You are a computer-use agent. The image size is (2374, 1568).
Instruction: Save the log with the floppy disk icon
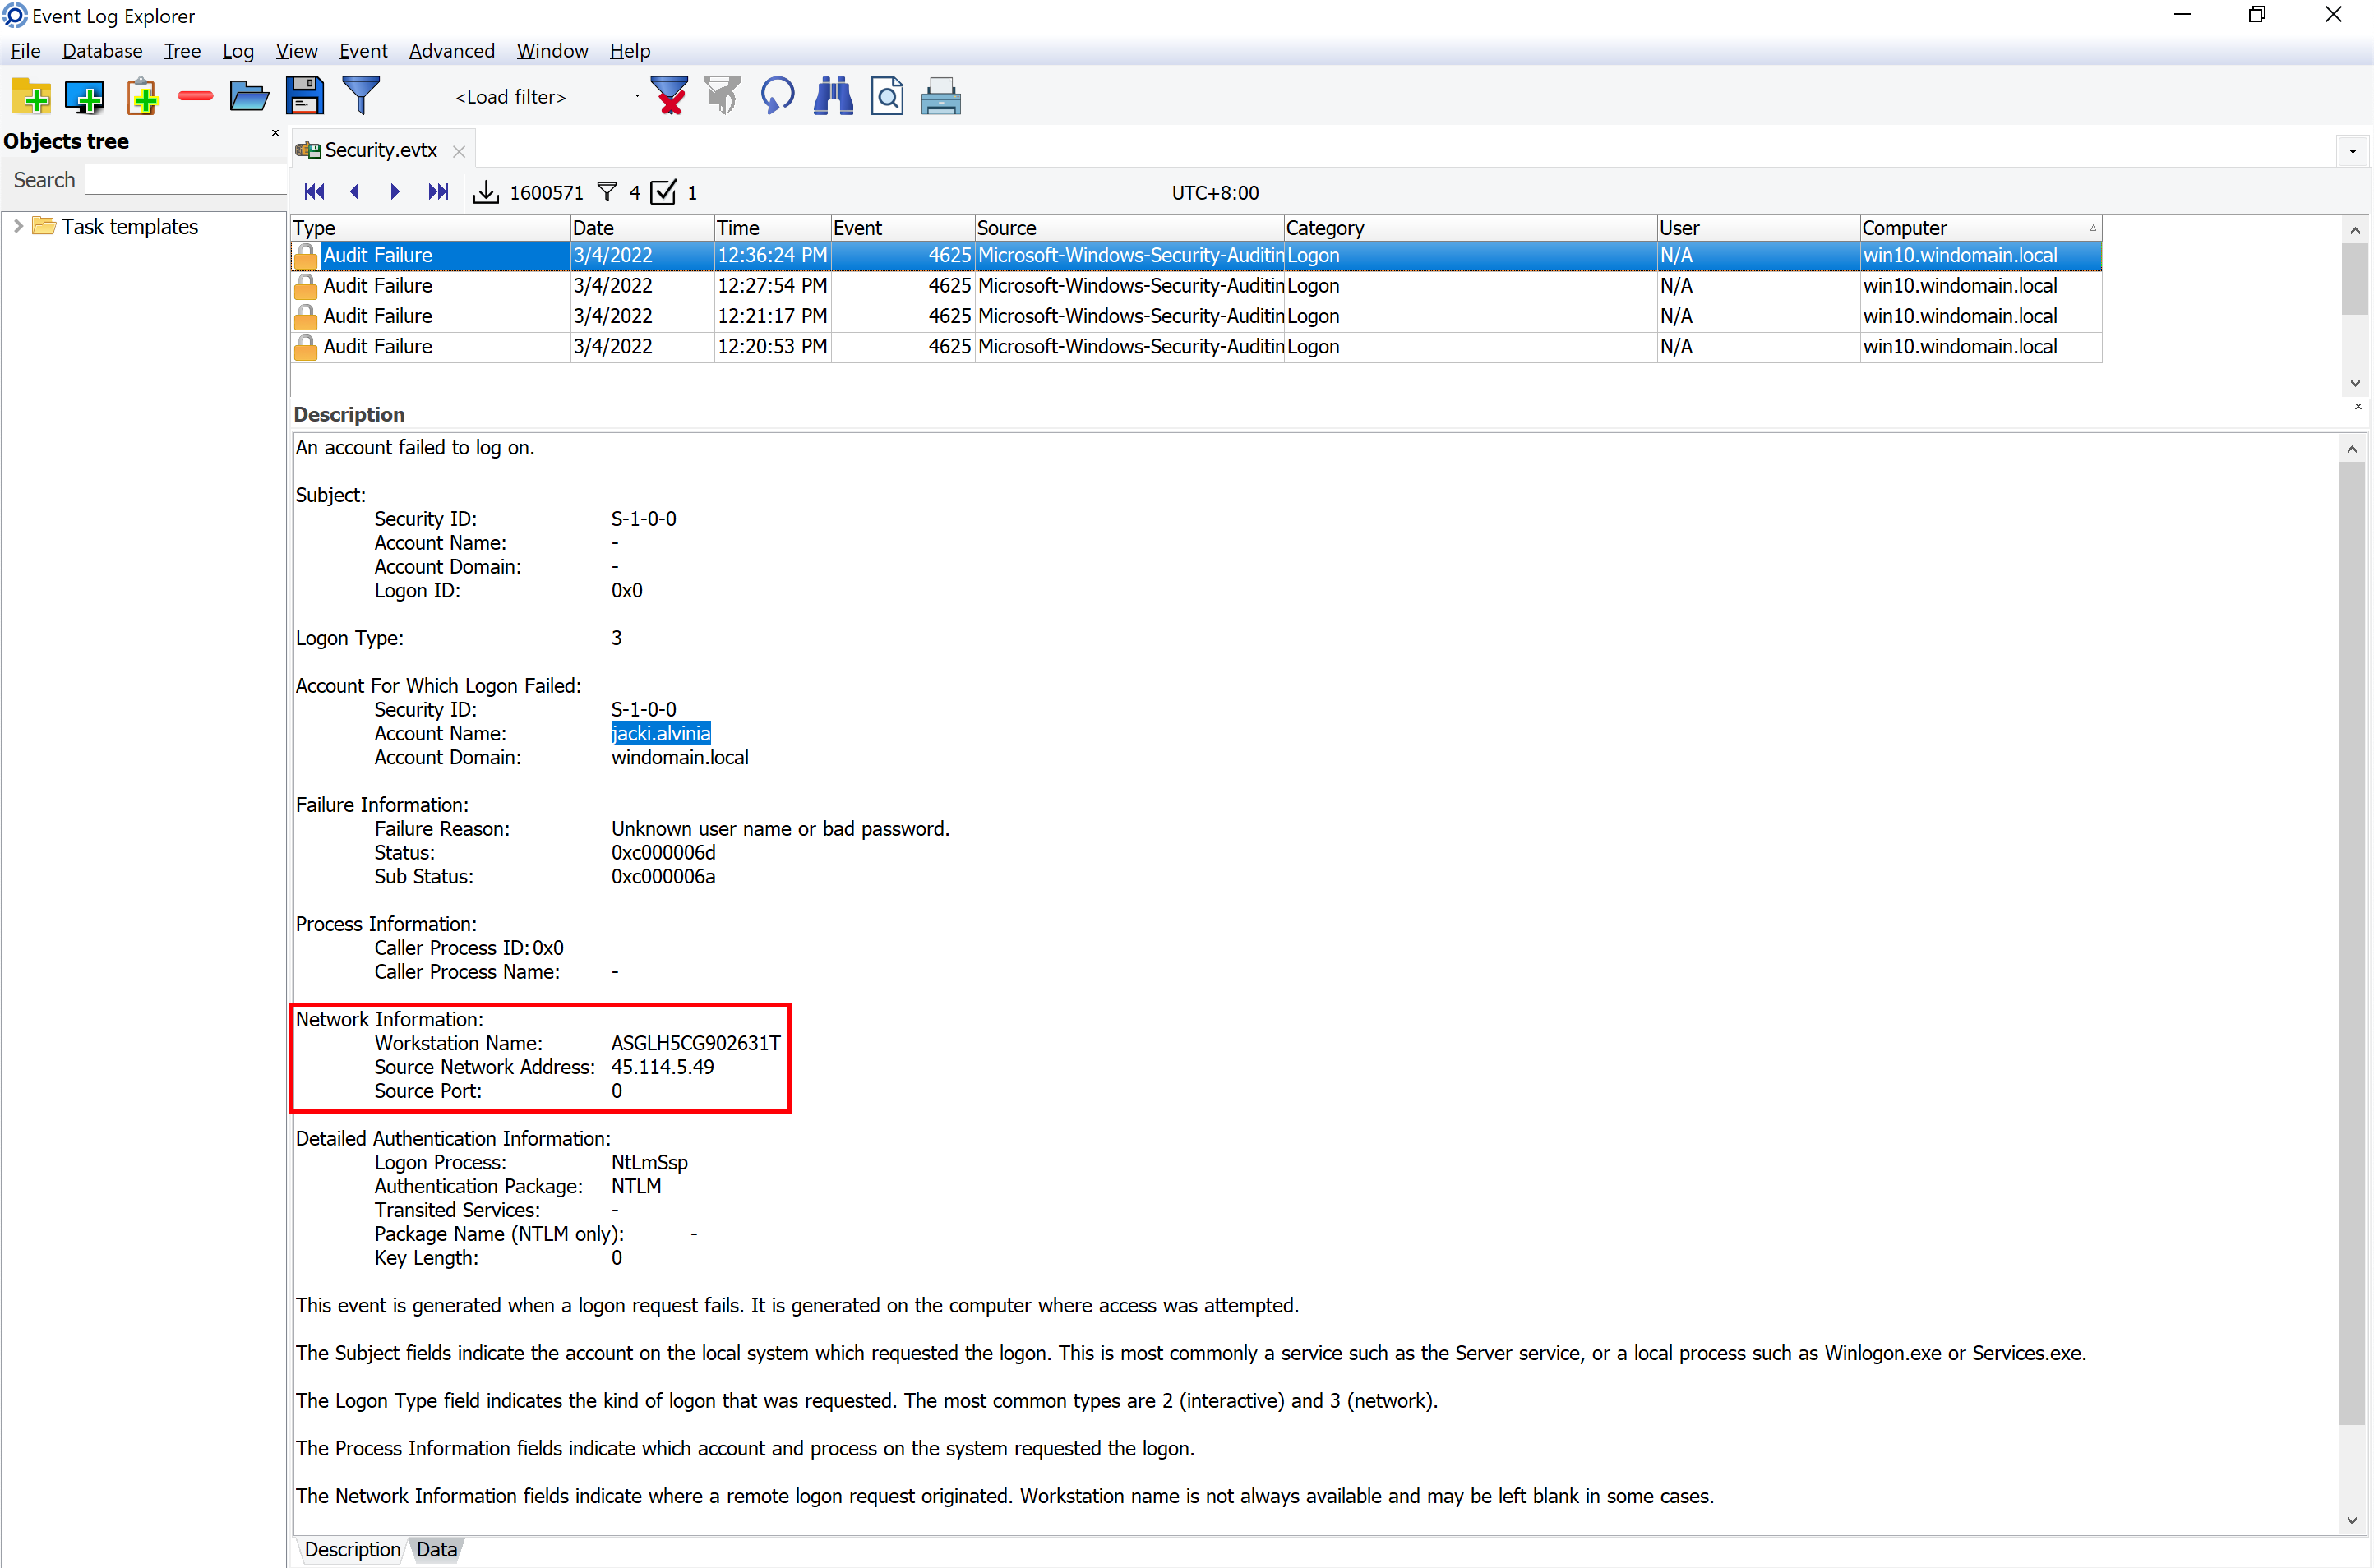305,97
